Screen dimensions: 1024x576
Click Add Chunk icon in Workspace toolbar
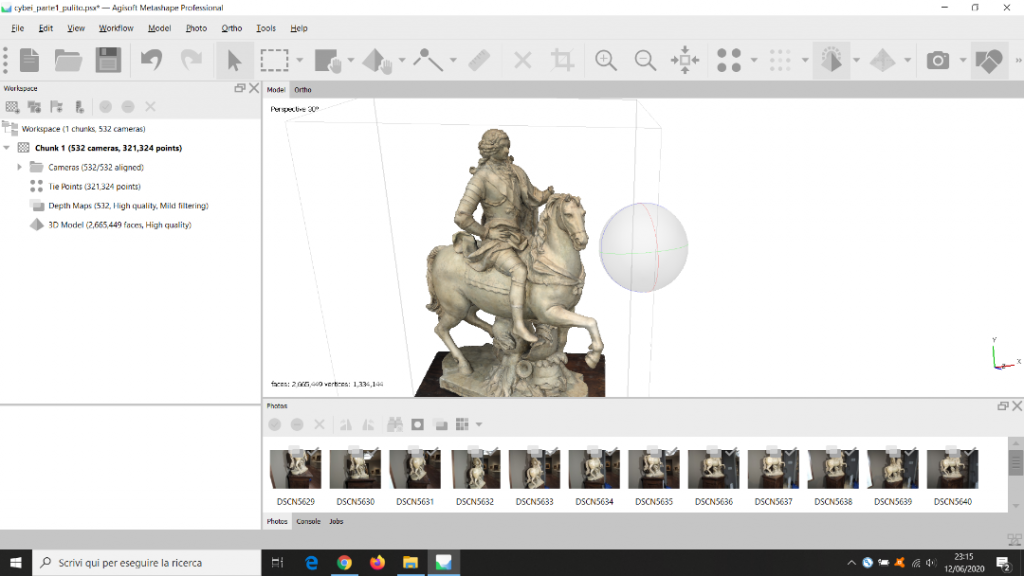click(x=13, y=106)
